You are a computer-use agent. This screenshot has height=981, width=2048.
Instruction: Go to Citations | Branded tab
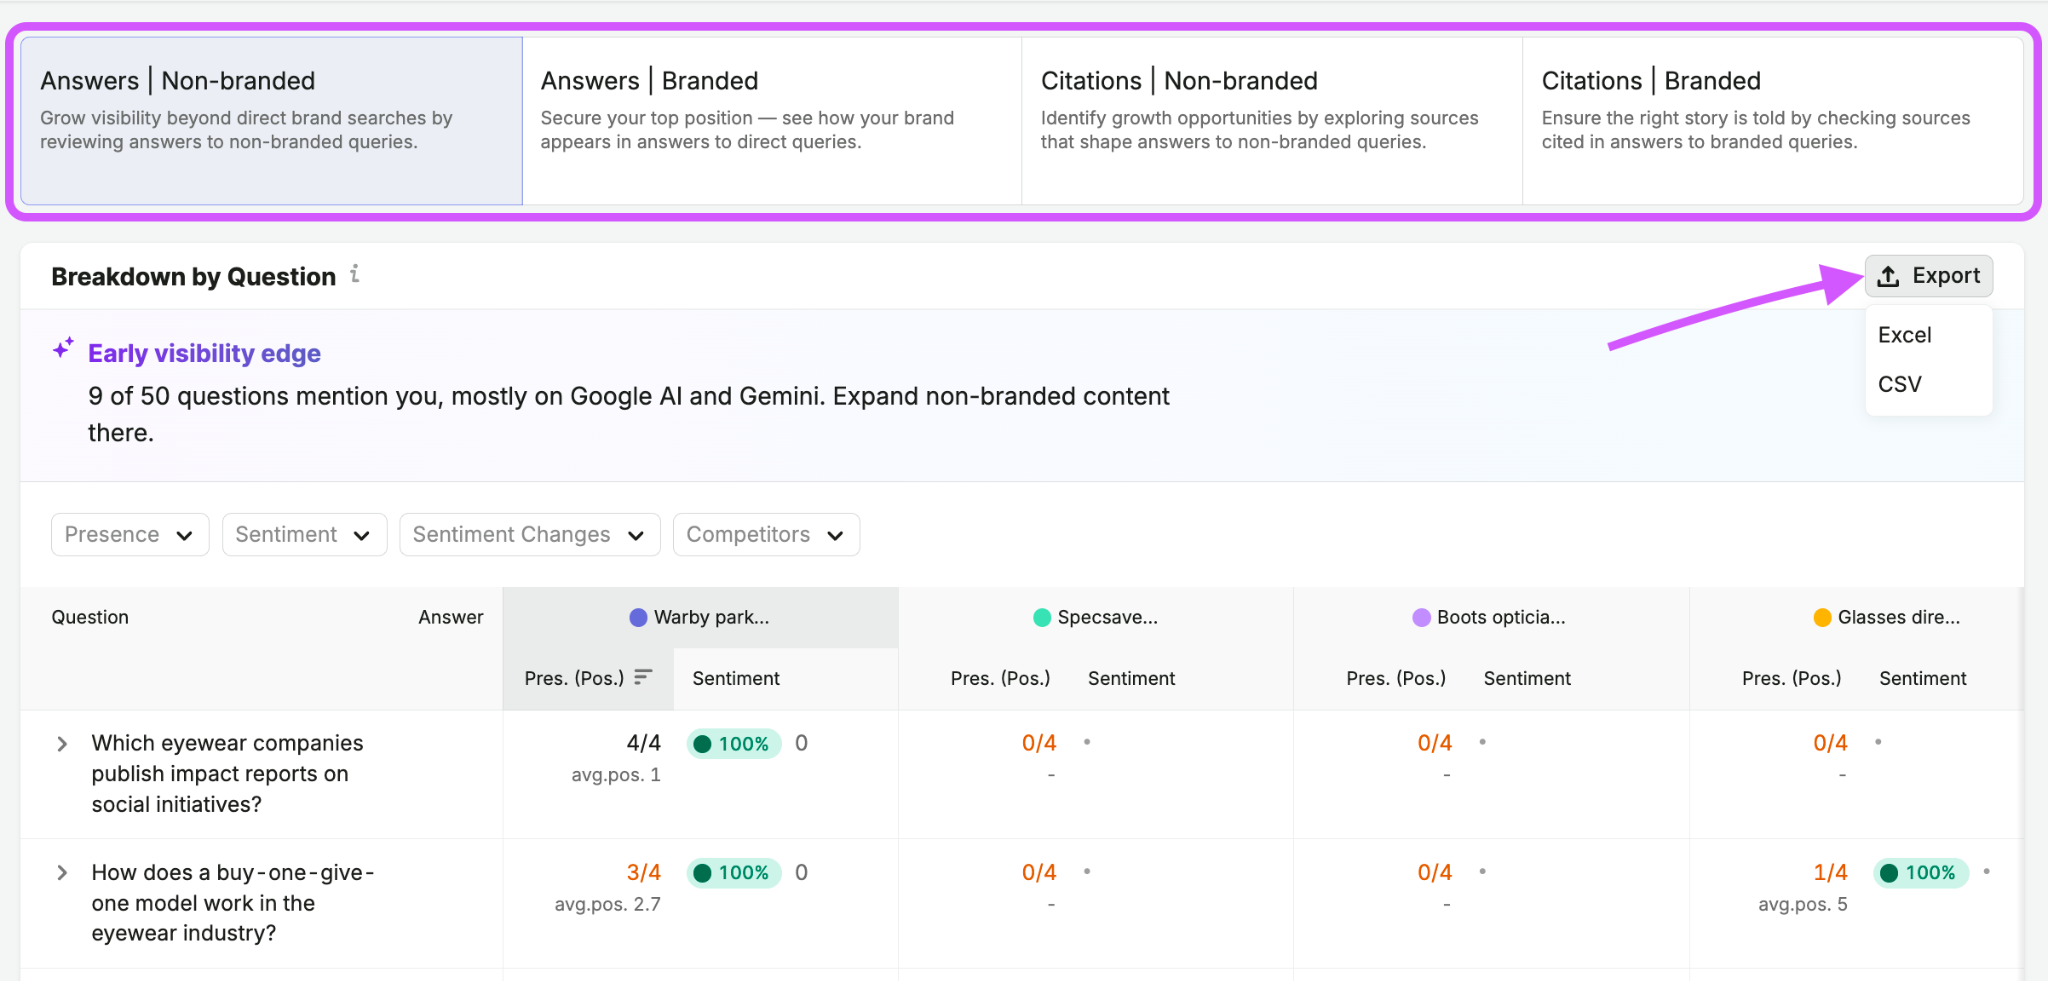(1773, 121)
